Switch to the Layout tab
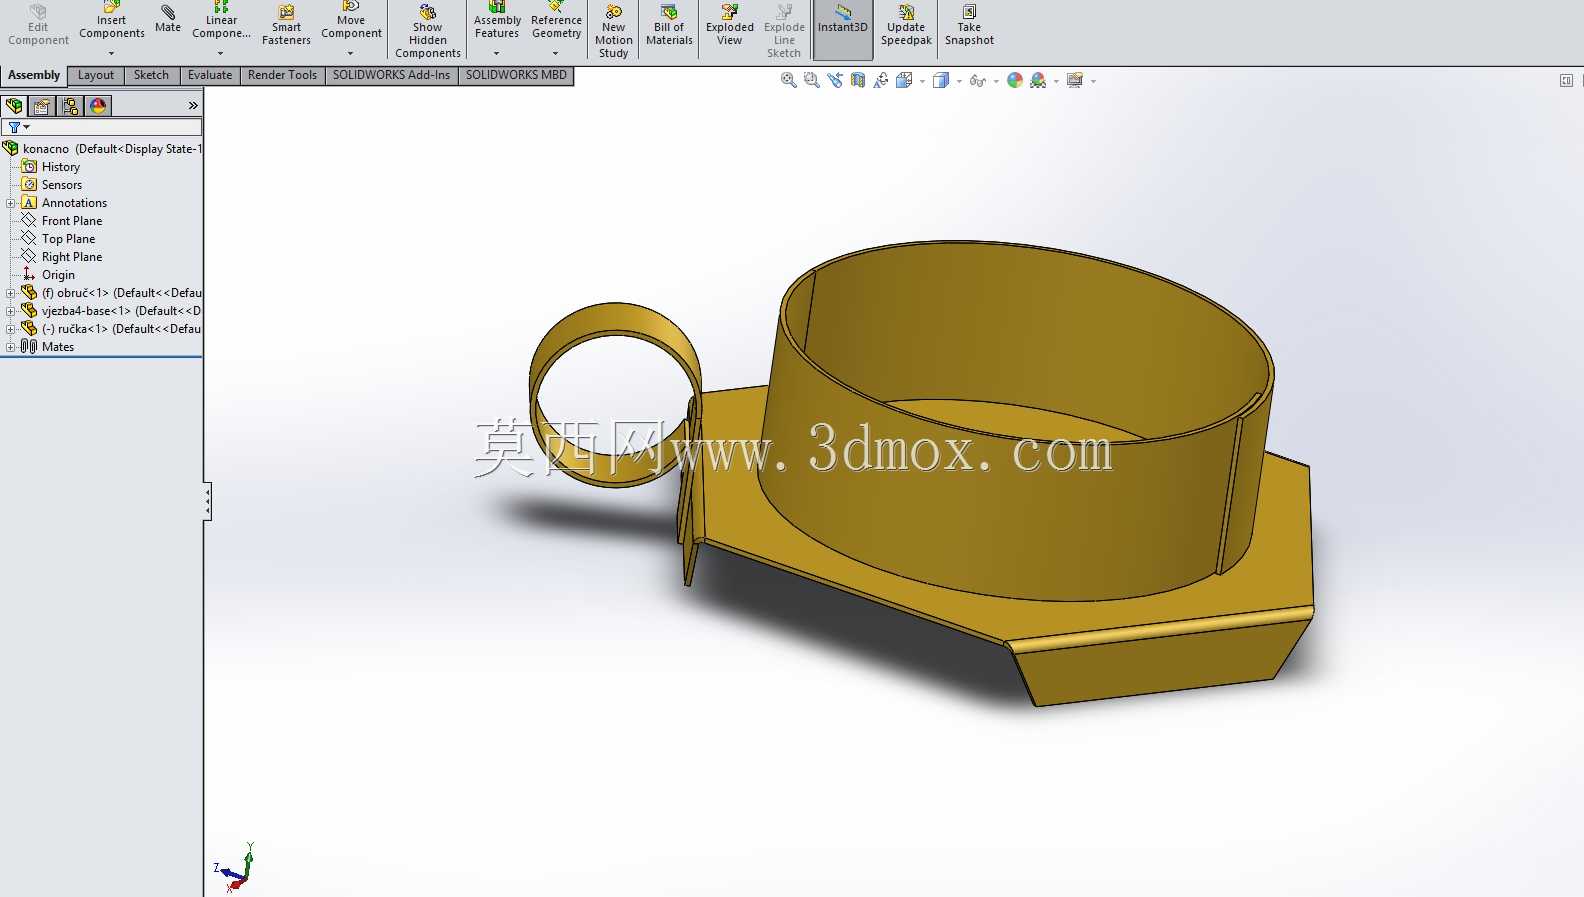This screenshot has height=897, width=1584. 96,75
